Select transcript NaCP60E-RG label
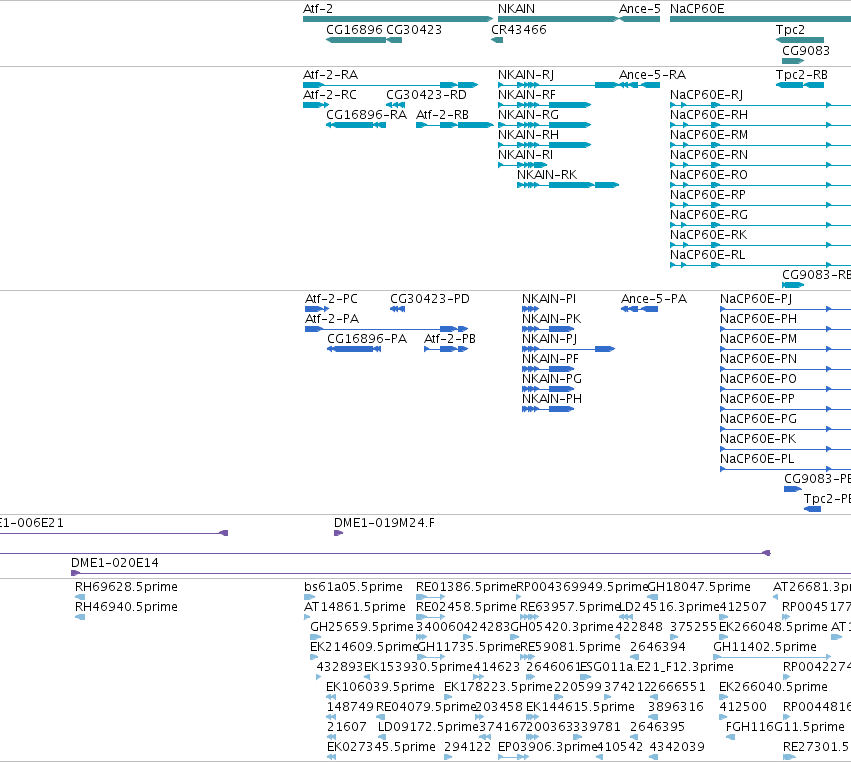Image resolution: width=851 pixels, height=762 pixels. (x=709, y=214)
